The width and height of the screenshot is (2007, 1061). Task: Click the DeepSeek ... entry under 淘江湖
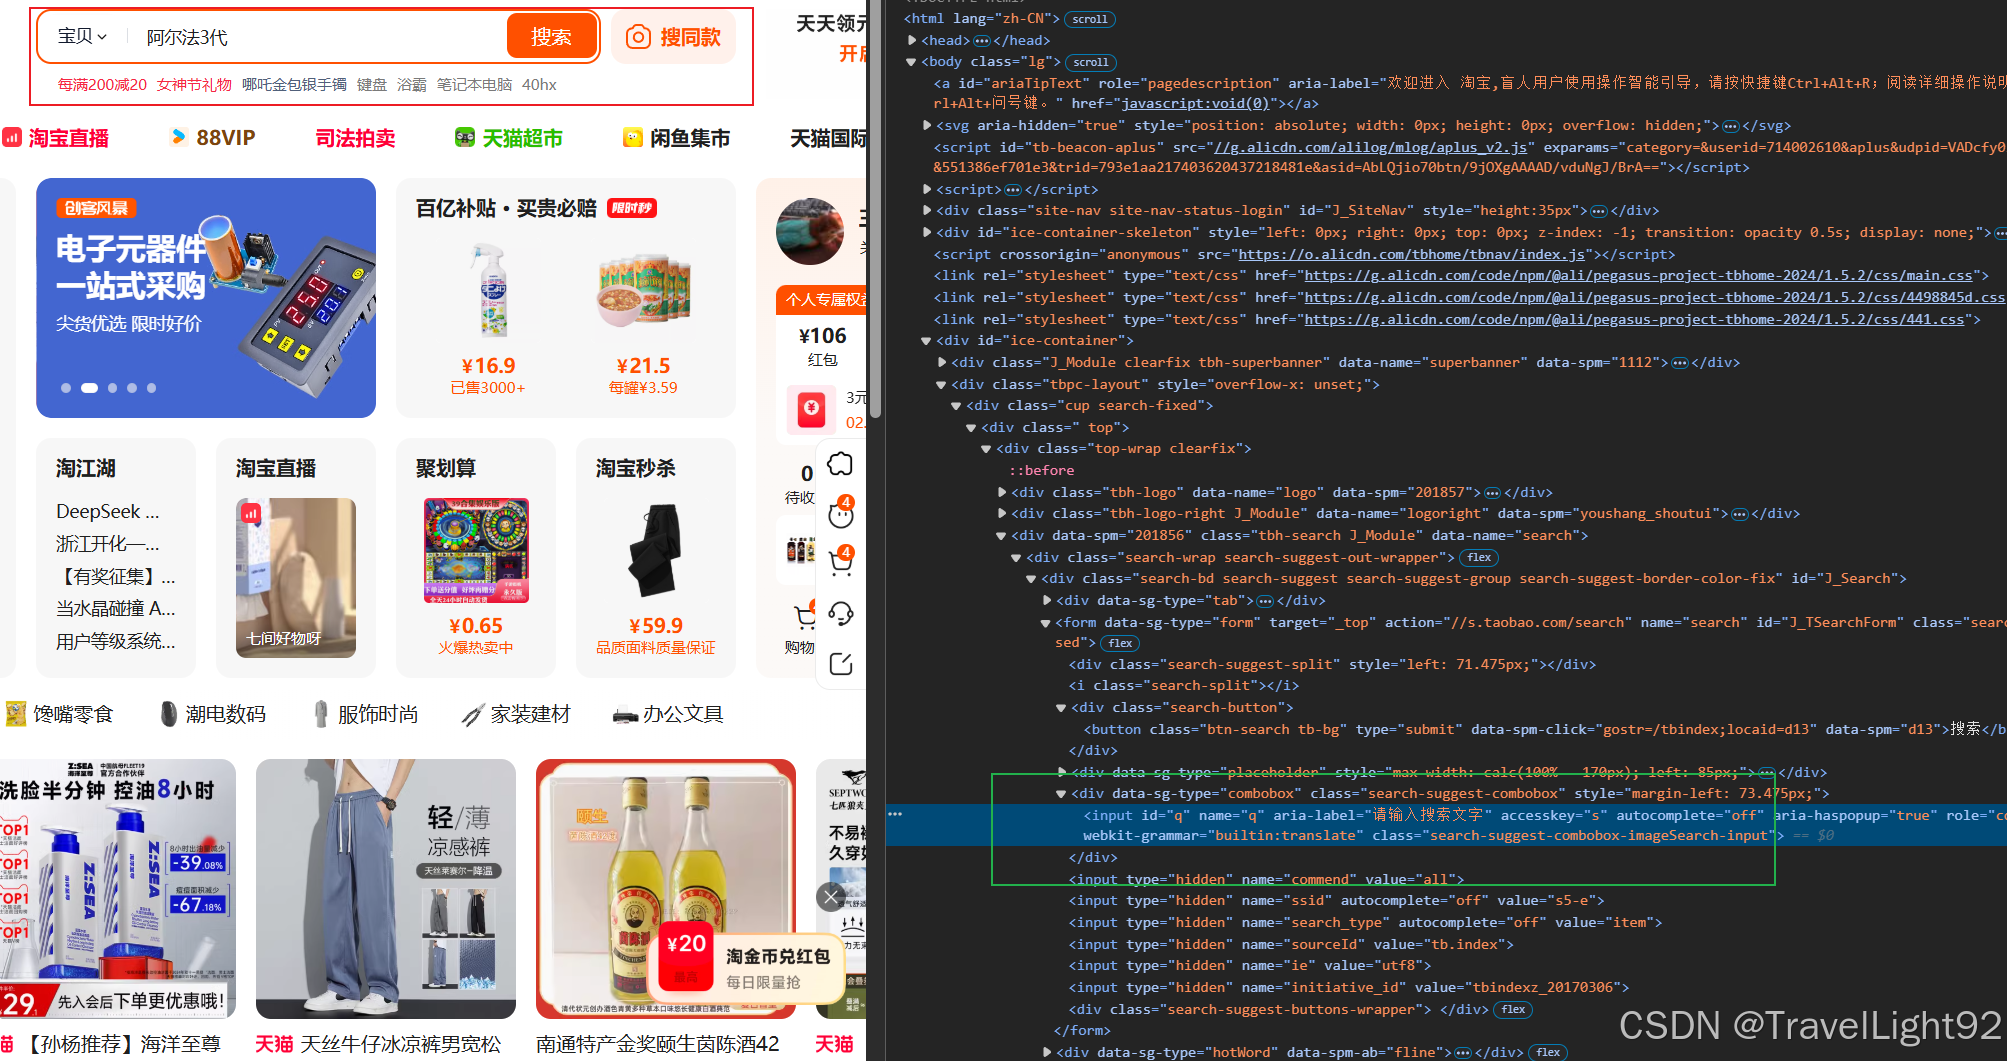[108, 512]
